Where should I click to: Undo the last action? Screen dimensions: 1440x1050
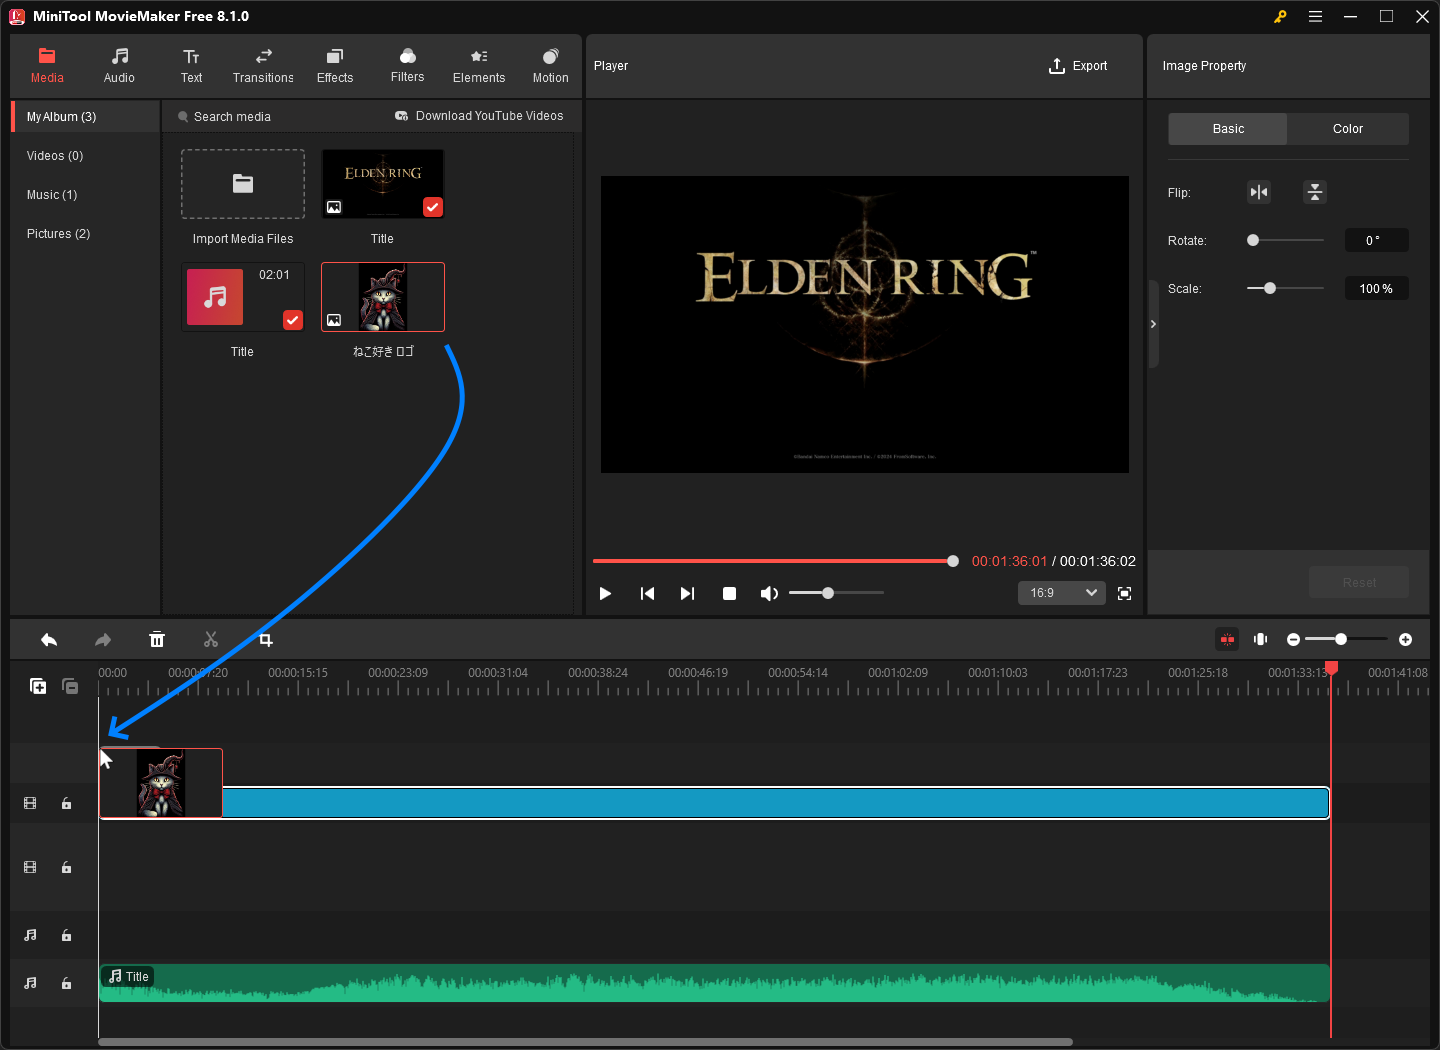[x=48, y=640]
